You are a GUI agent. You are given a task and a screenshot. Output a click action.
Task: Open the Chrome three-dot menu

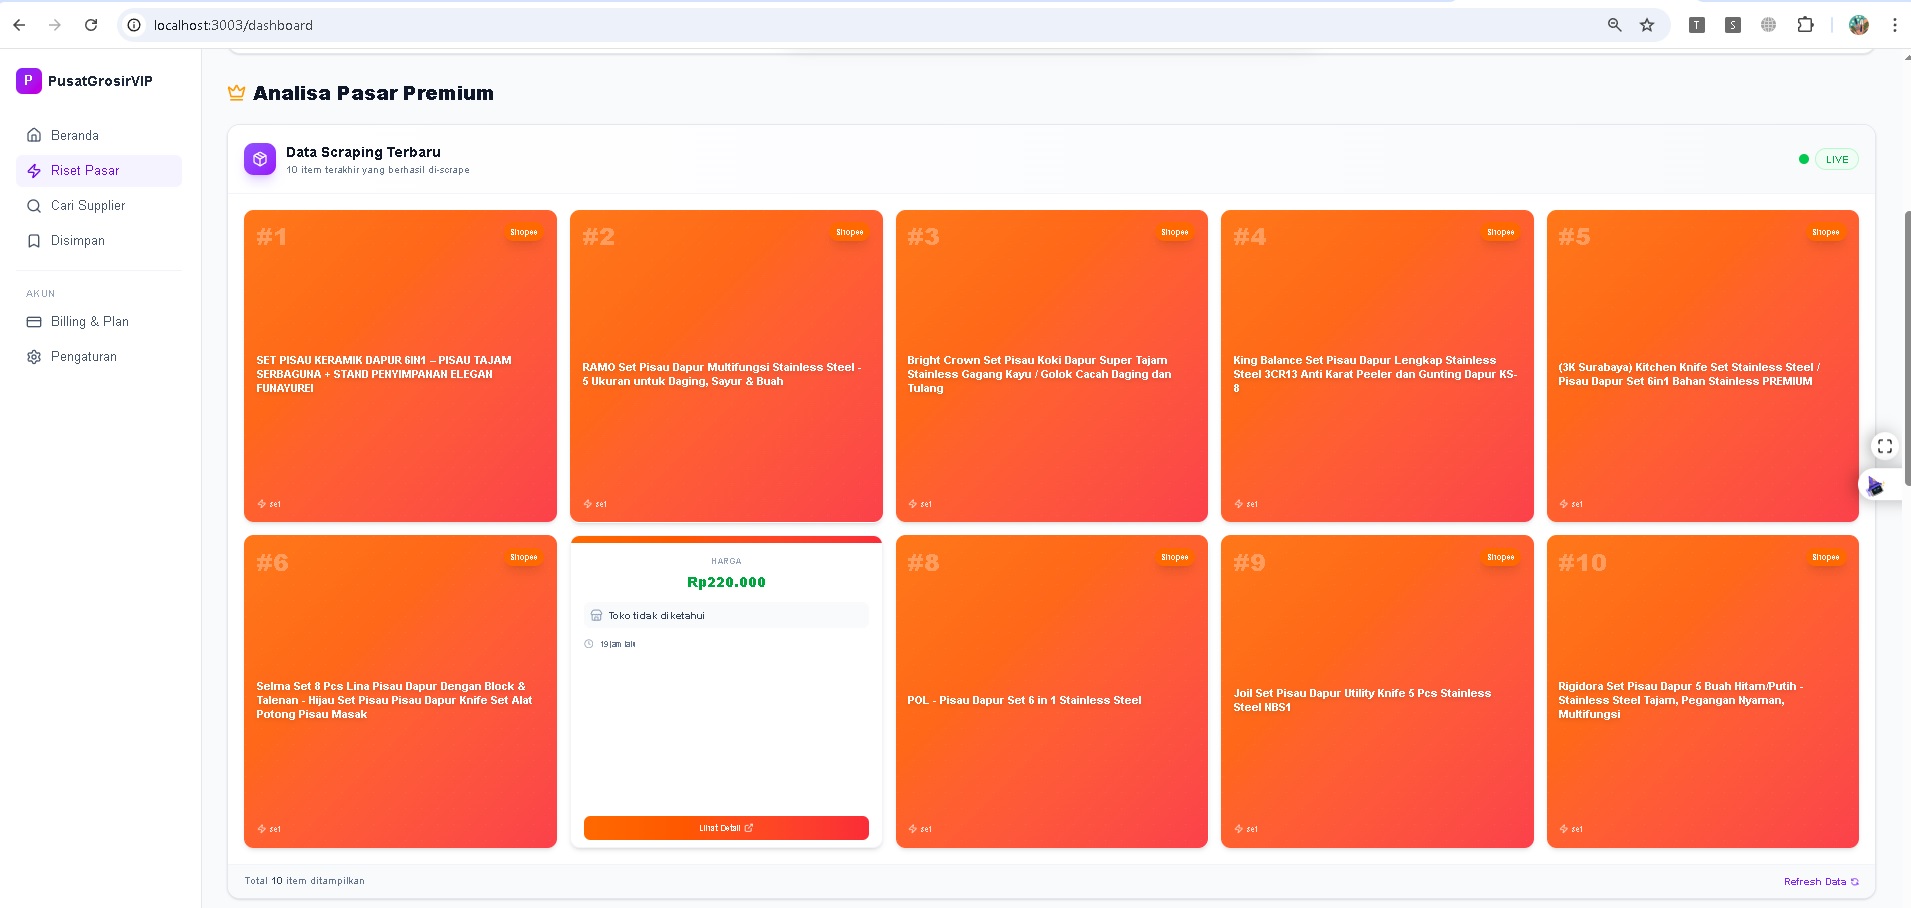point(1894,25)
